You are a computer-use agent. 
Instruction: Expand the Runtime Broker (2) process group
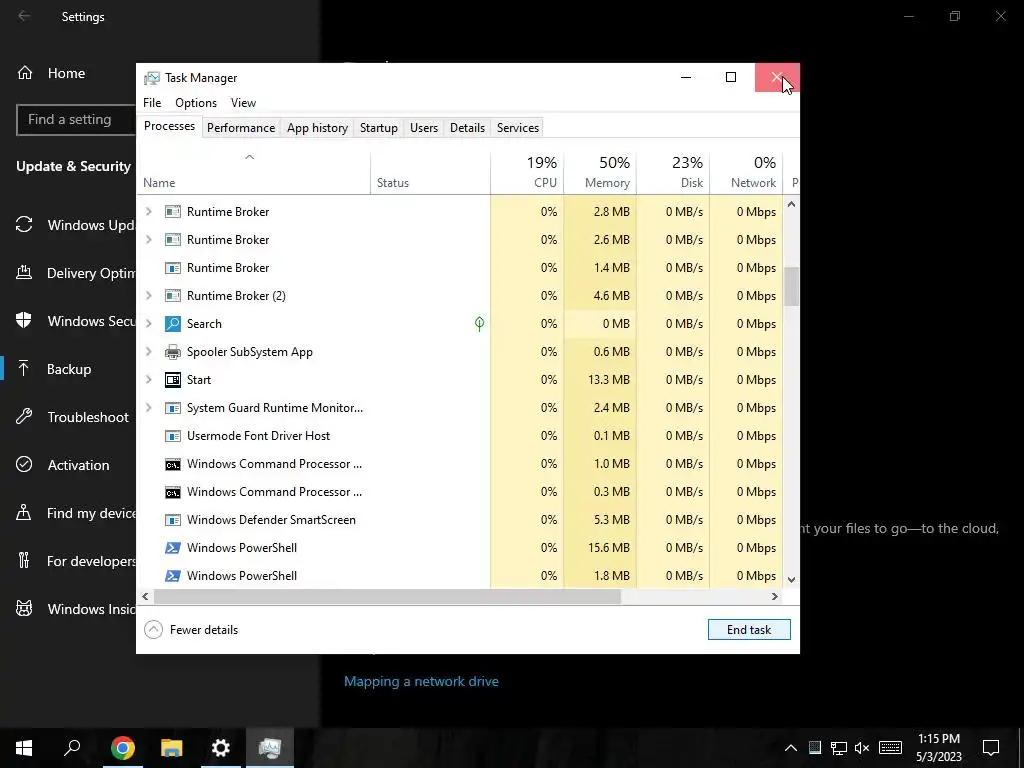[149, 296]
